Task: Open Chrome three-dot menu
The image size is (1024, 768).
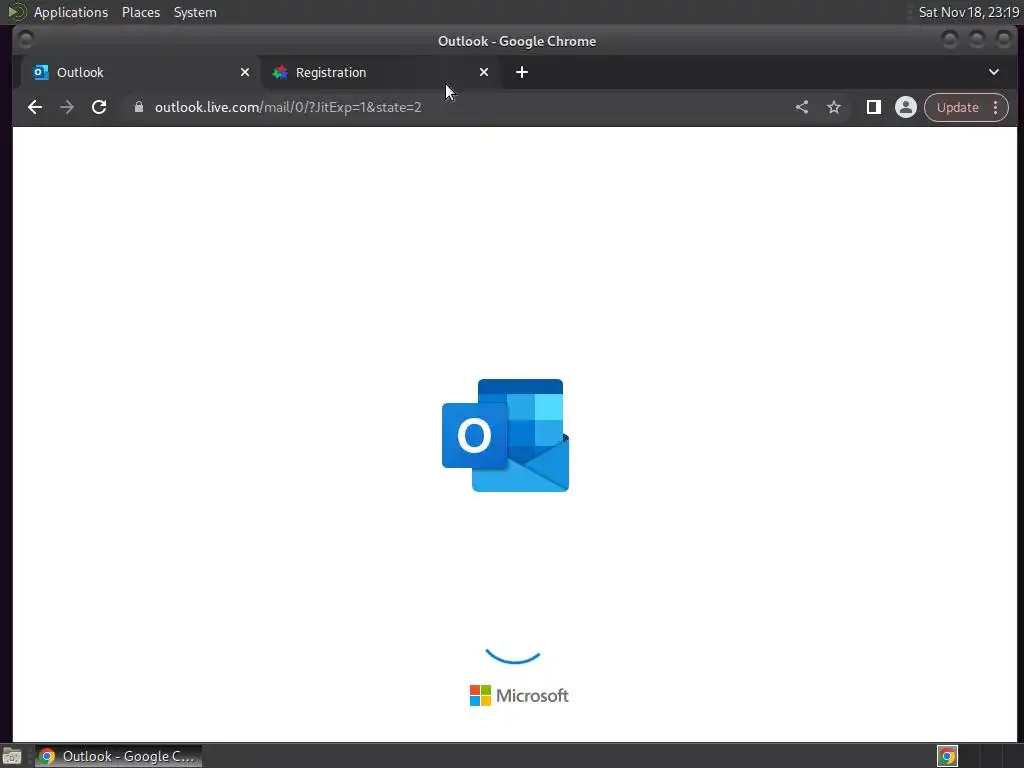Action: coord(995,107)
